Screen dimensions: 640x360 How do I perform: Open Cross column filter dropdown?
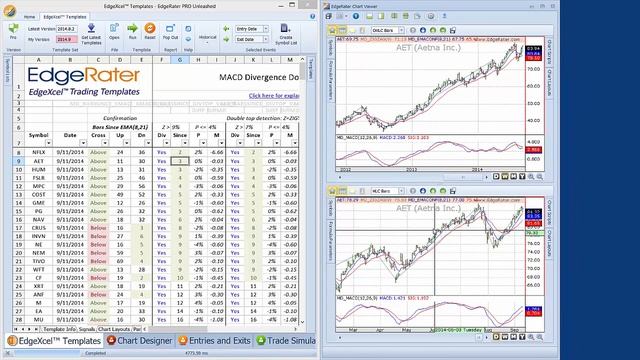(x=105, y=143)
